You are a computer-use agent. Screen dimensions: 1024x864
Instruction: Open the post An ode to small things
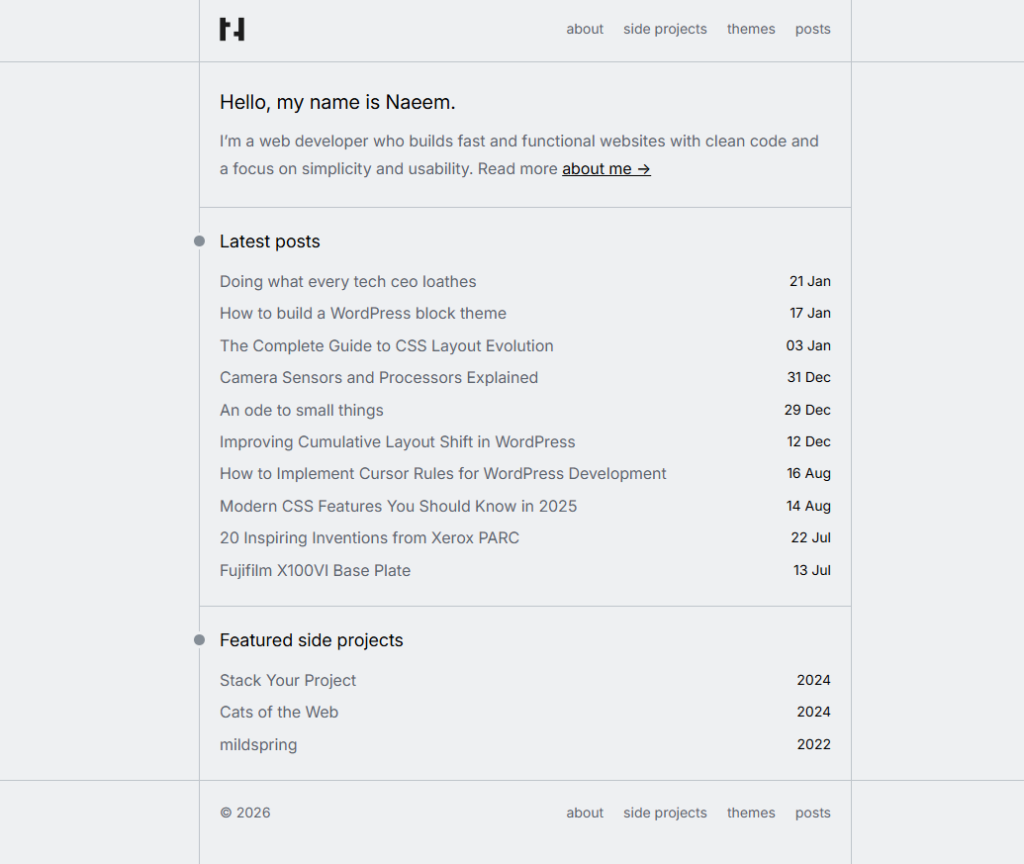point(301,410)
